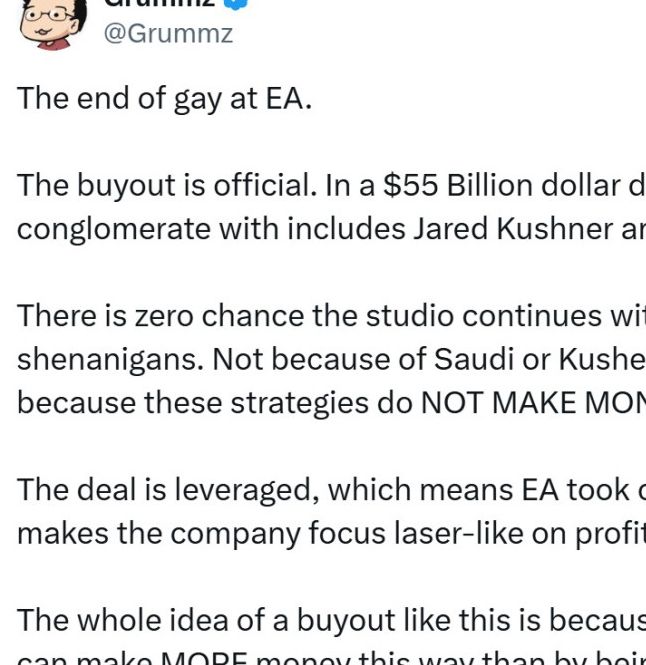Open the @Grummz handle link
Image resolution: width=646 pixels, height=665 pixels.
click(x=169, y=33)
